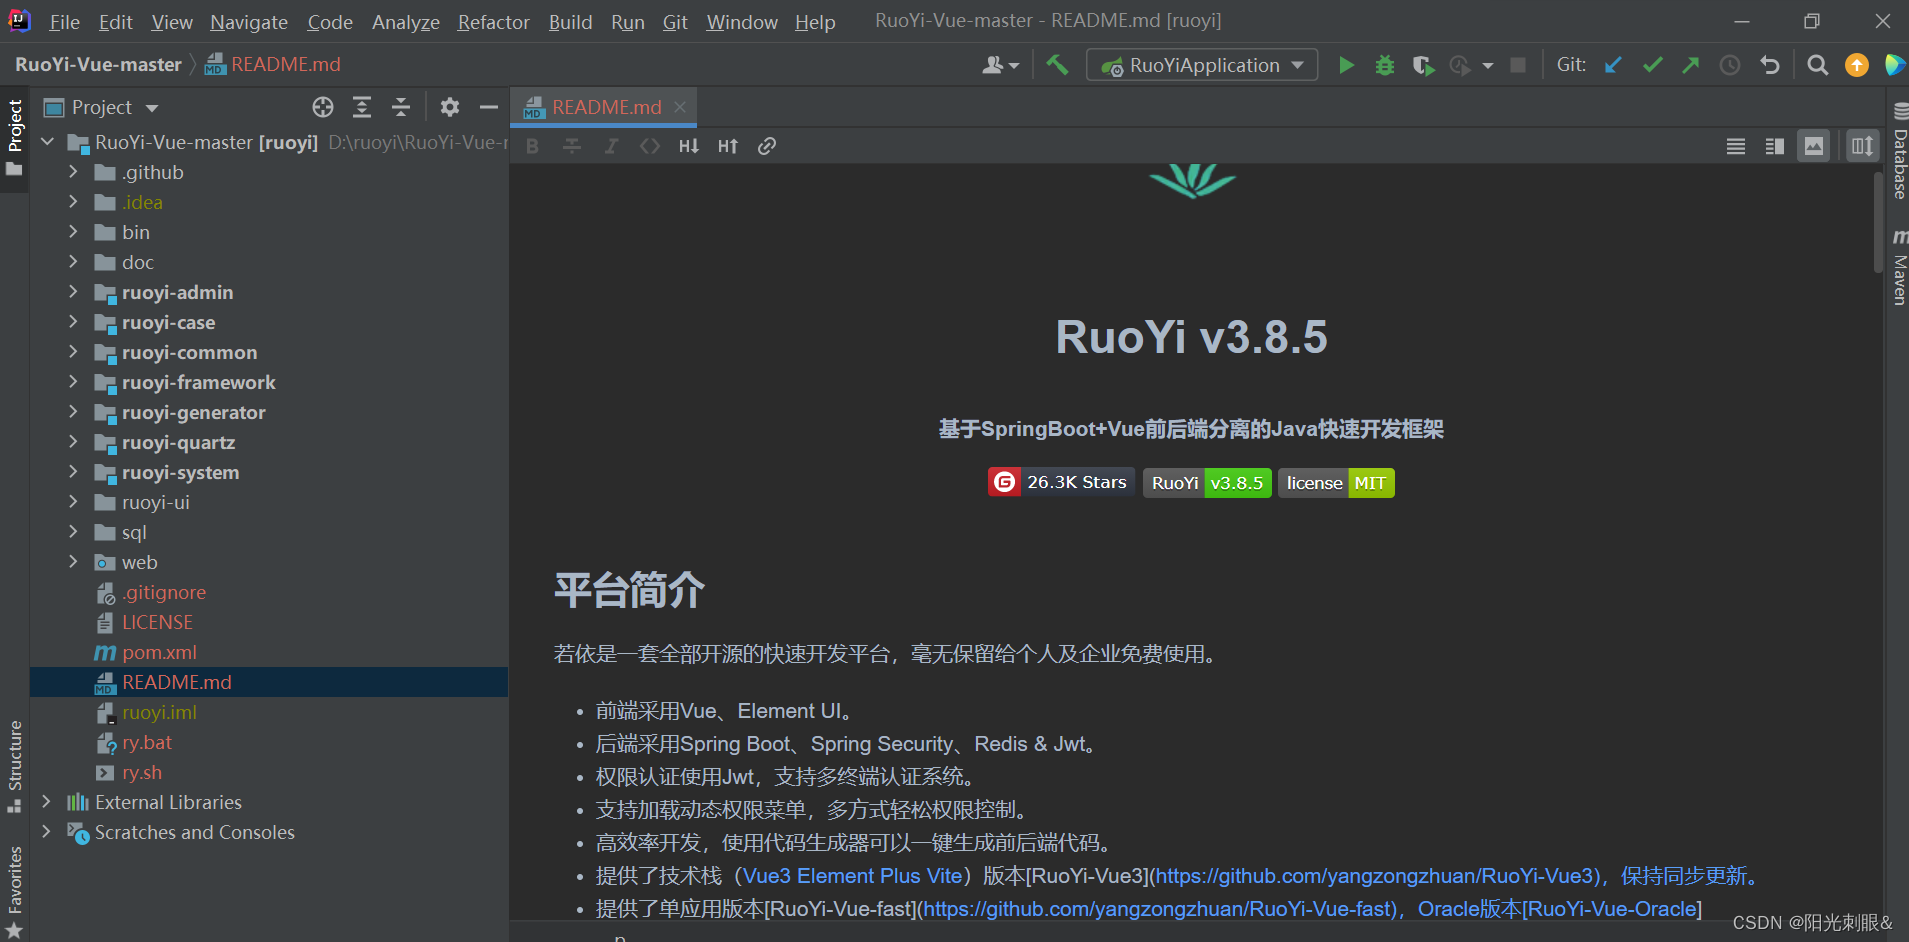Image resolution: width=1909 pixels, height=942 pixels.
Task: Push commits with the Git green arrow
Action: click(x=1691, y=65)
